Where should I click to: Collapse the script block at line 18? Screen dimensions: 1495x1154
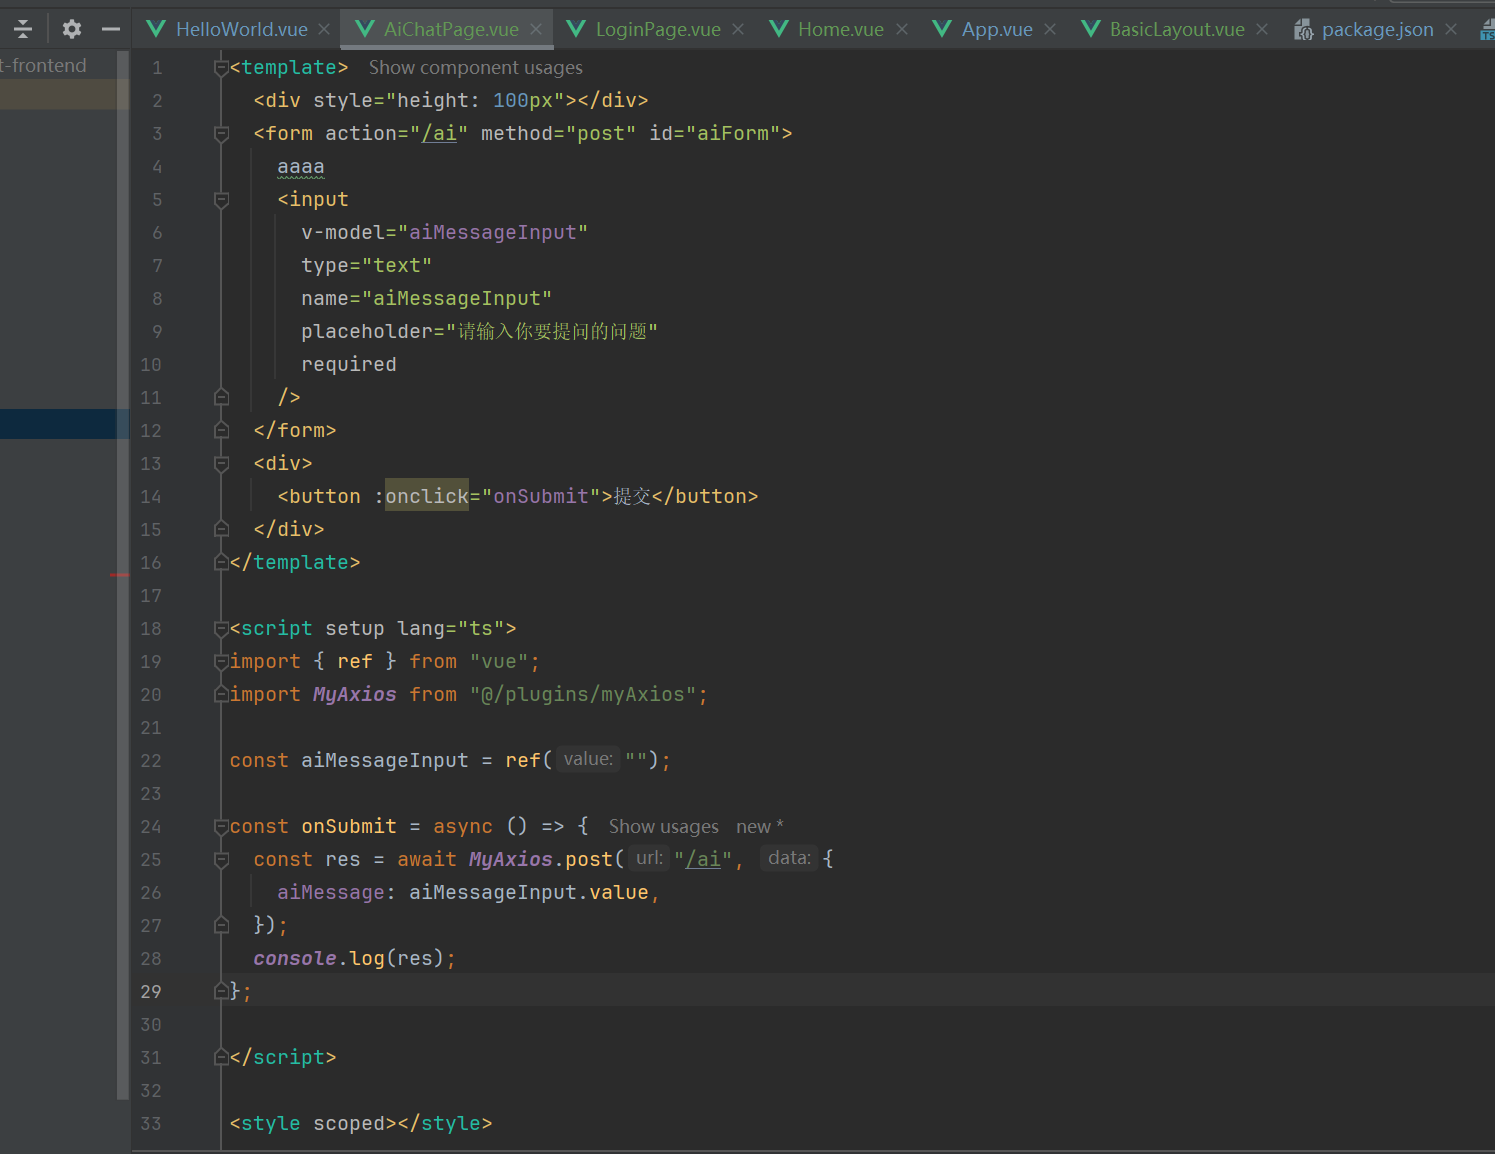[221, 629]
